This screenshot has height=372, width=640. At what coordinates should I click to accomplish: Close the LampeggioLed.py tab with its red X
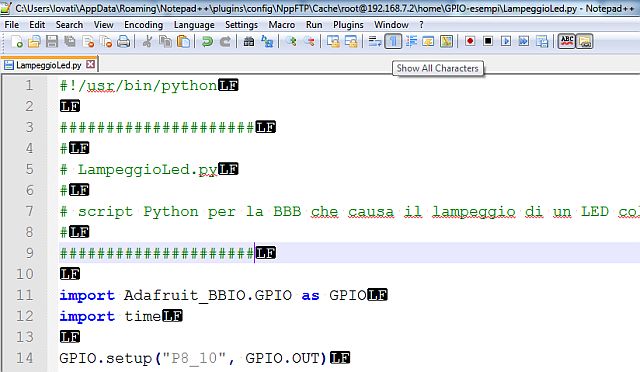click(91, 64)
